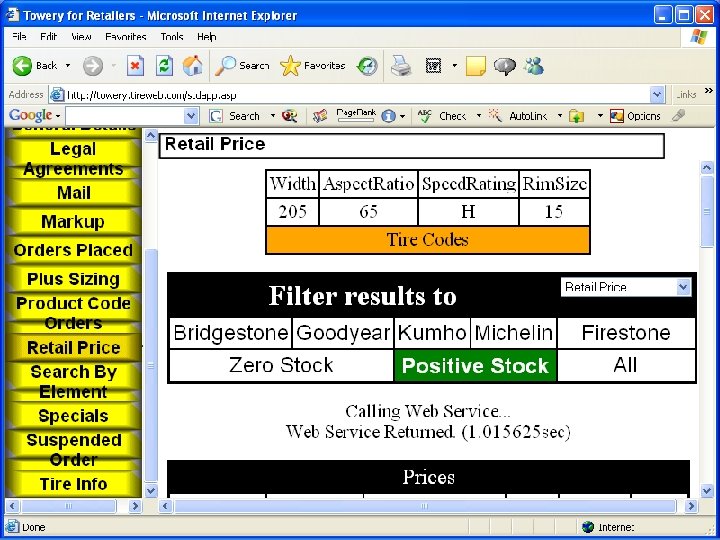Open the Search magnifier in IE toolbar

point(225,66)
